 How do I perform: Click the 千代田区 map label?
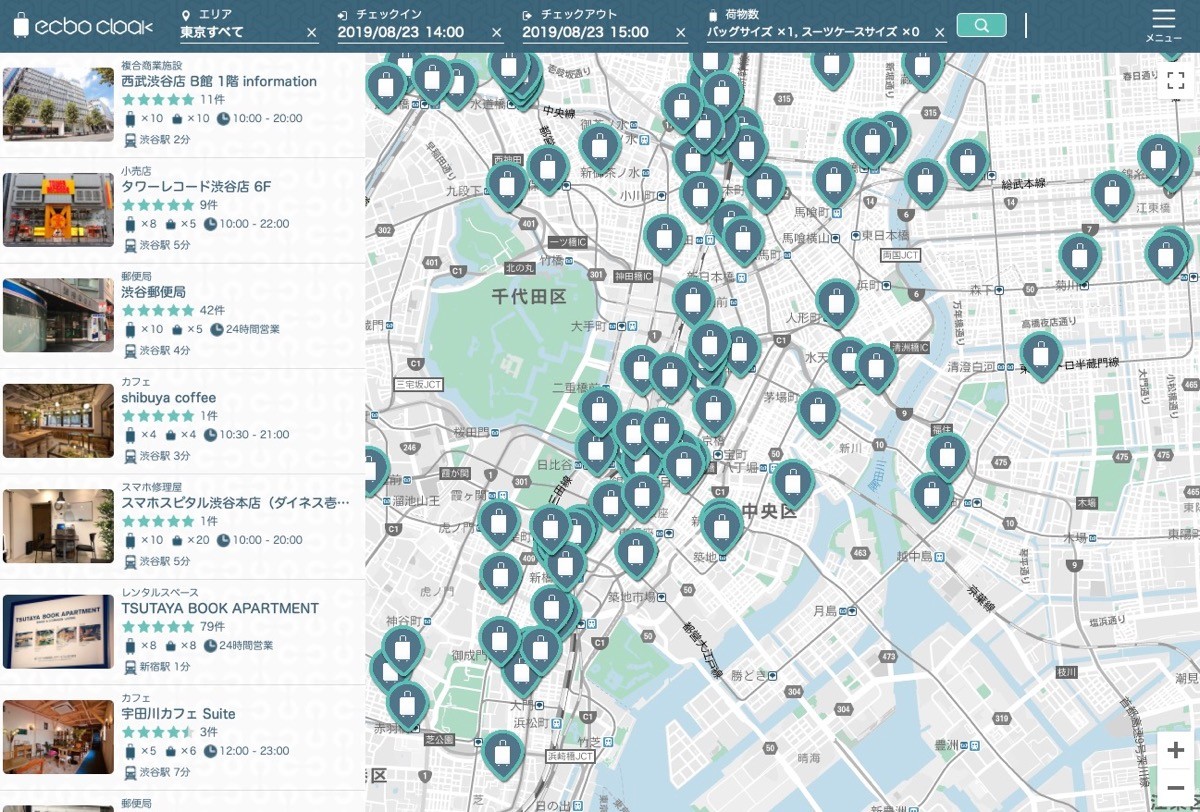click(529, 296)
